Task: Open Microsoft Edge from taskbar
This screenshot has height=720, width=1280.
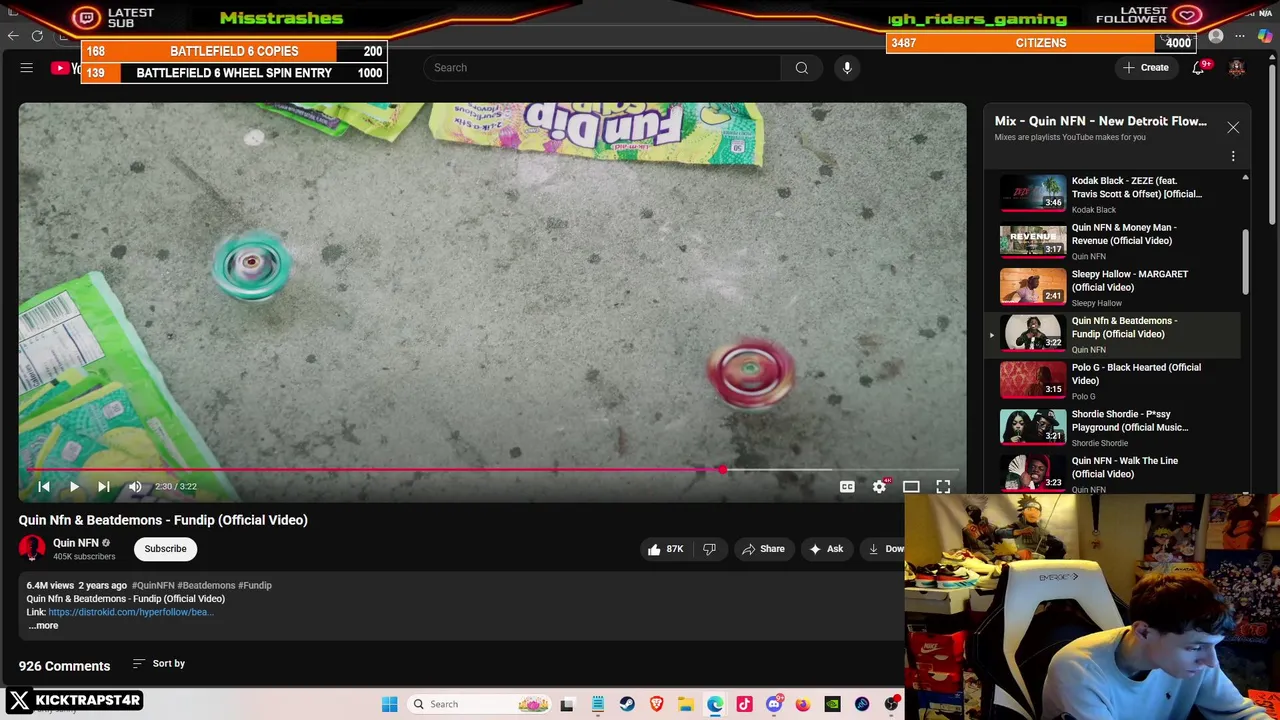Action: [715, 704]
